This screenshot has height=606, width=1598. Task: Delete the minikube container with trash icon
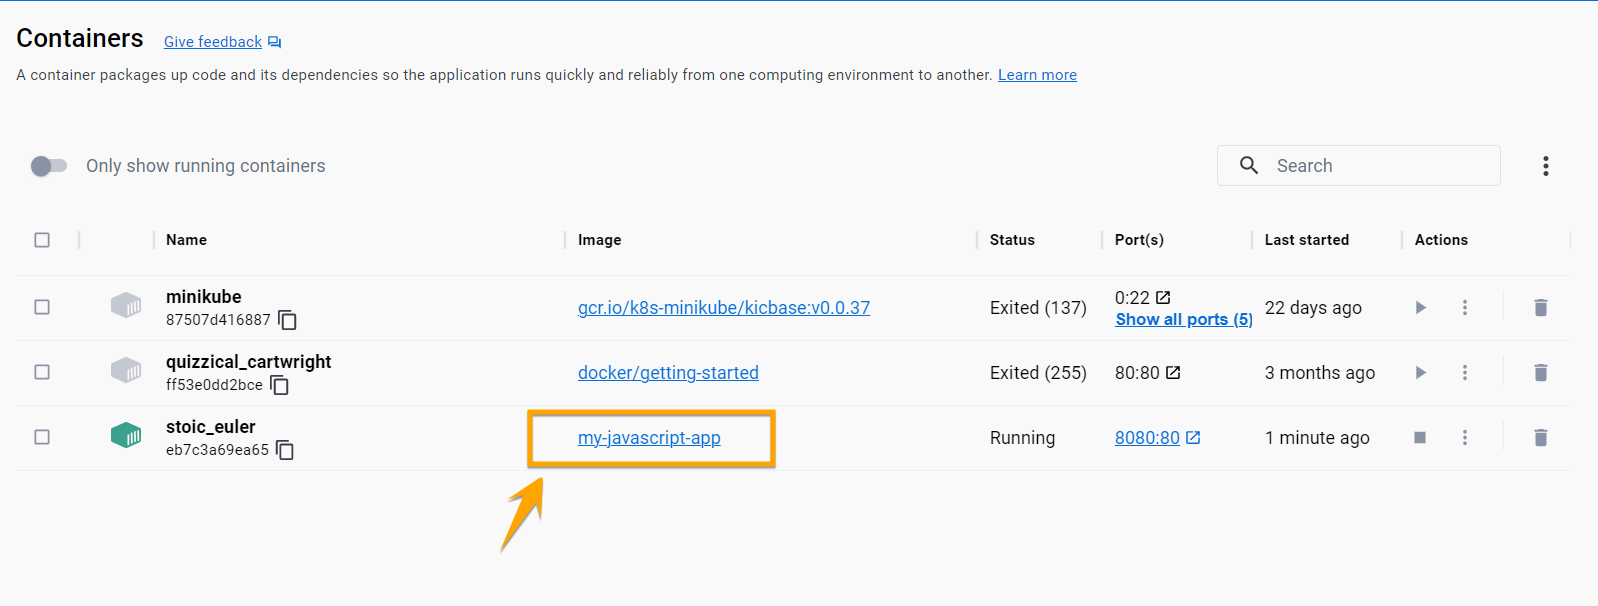1541,308
